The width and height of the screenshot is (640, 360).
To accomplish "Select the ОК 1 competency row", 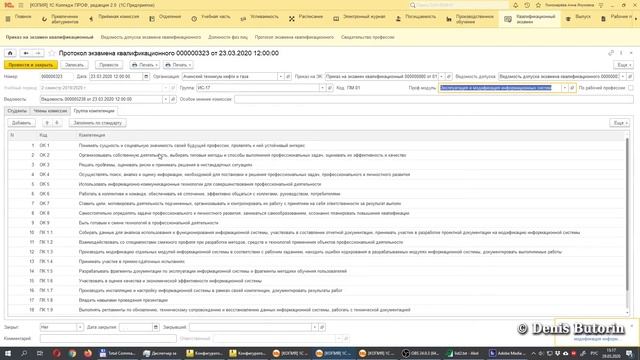I will click(x=317, y=145).
